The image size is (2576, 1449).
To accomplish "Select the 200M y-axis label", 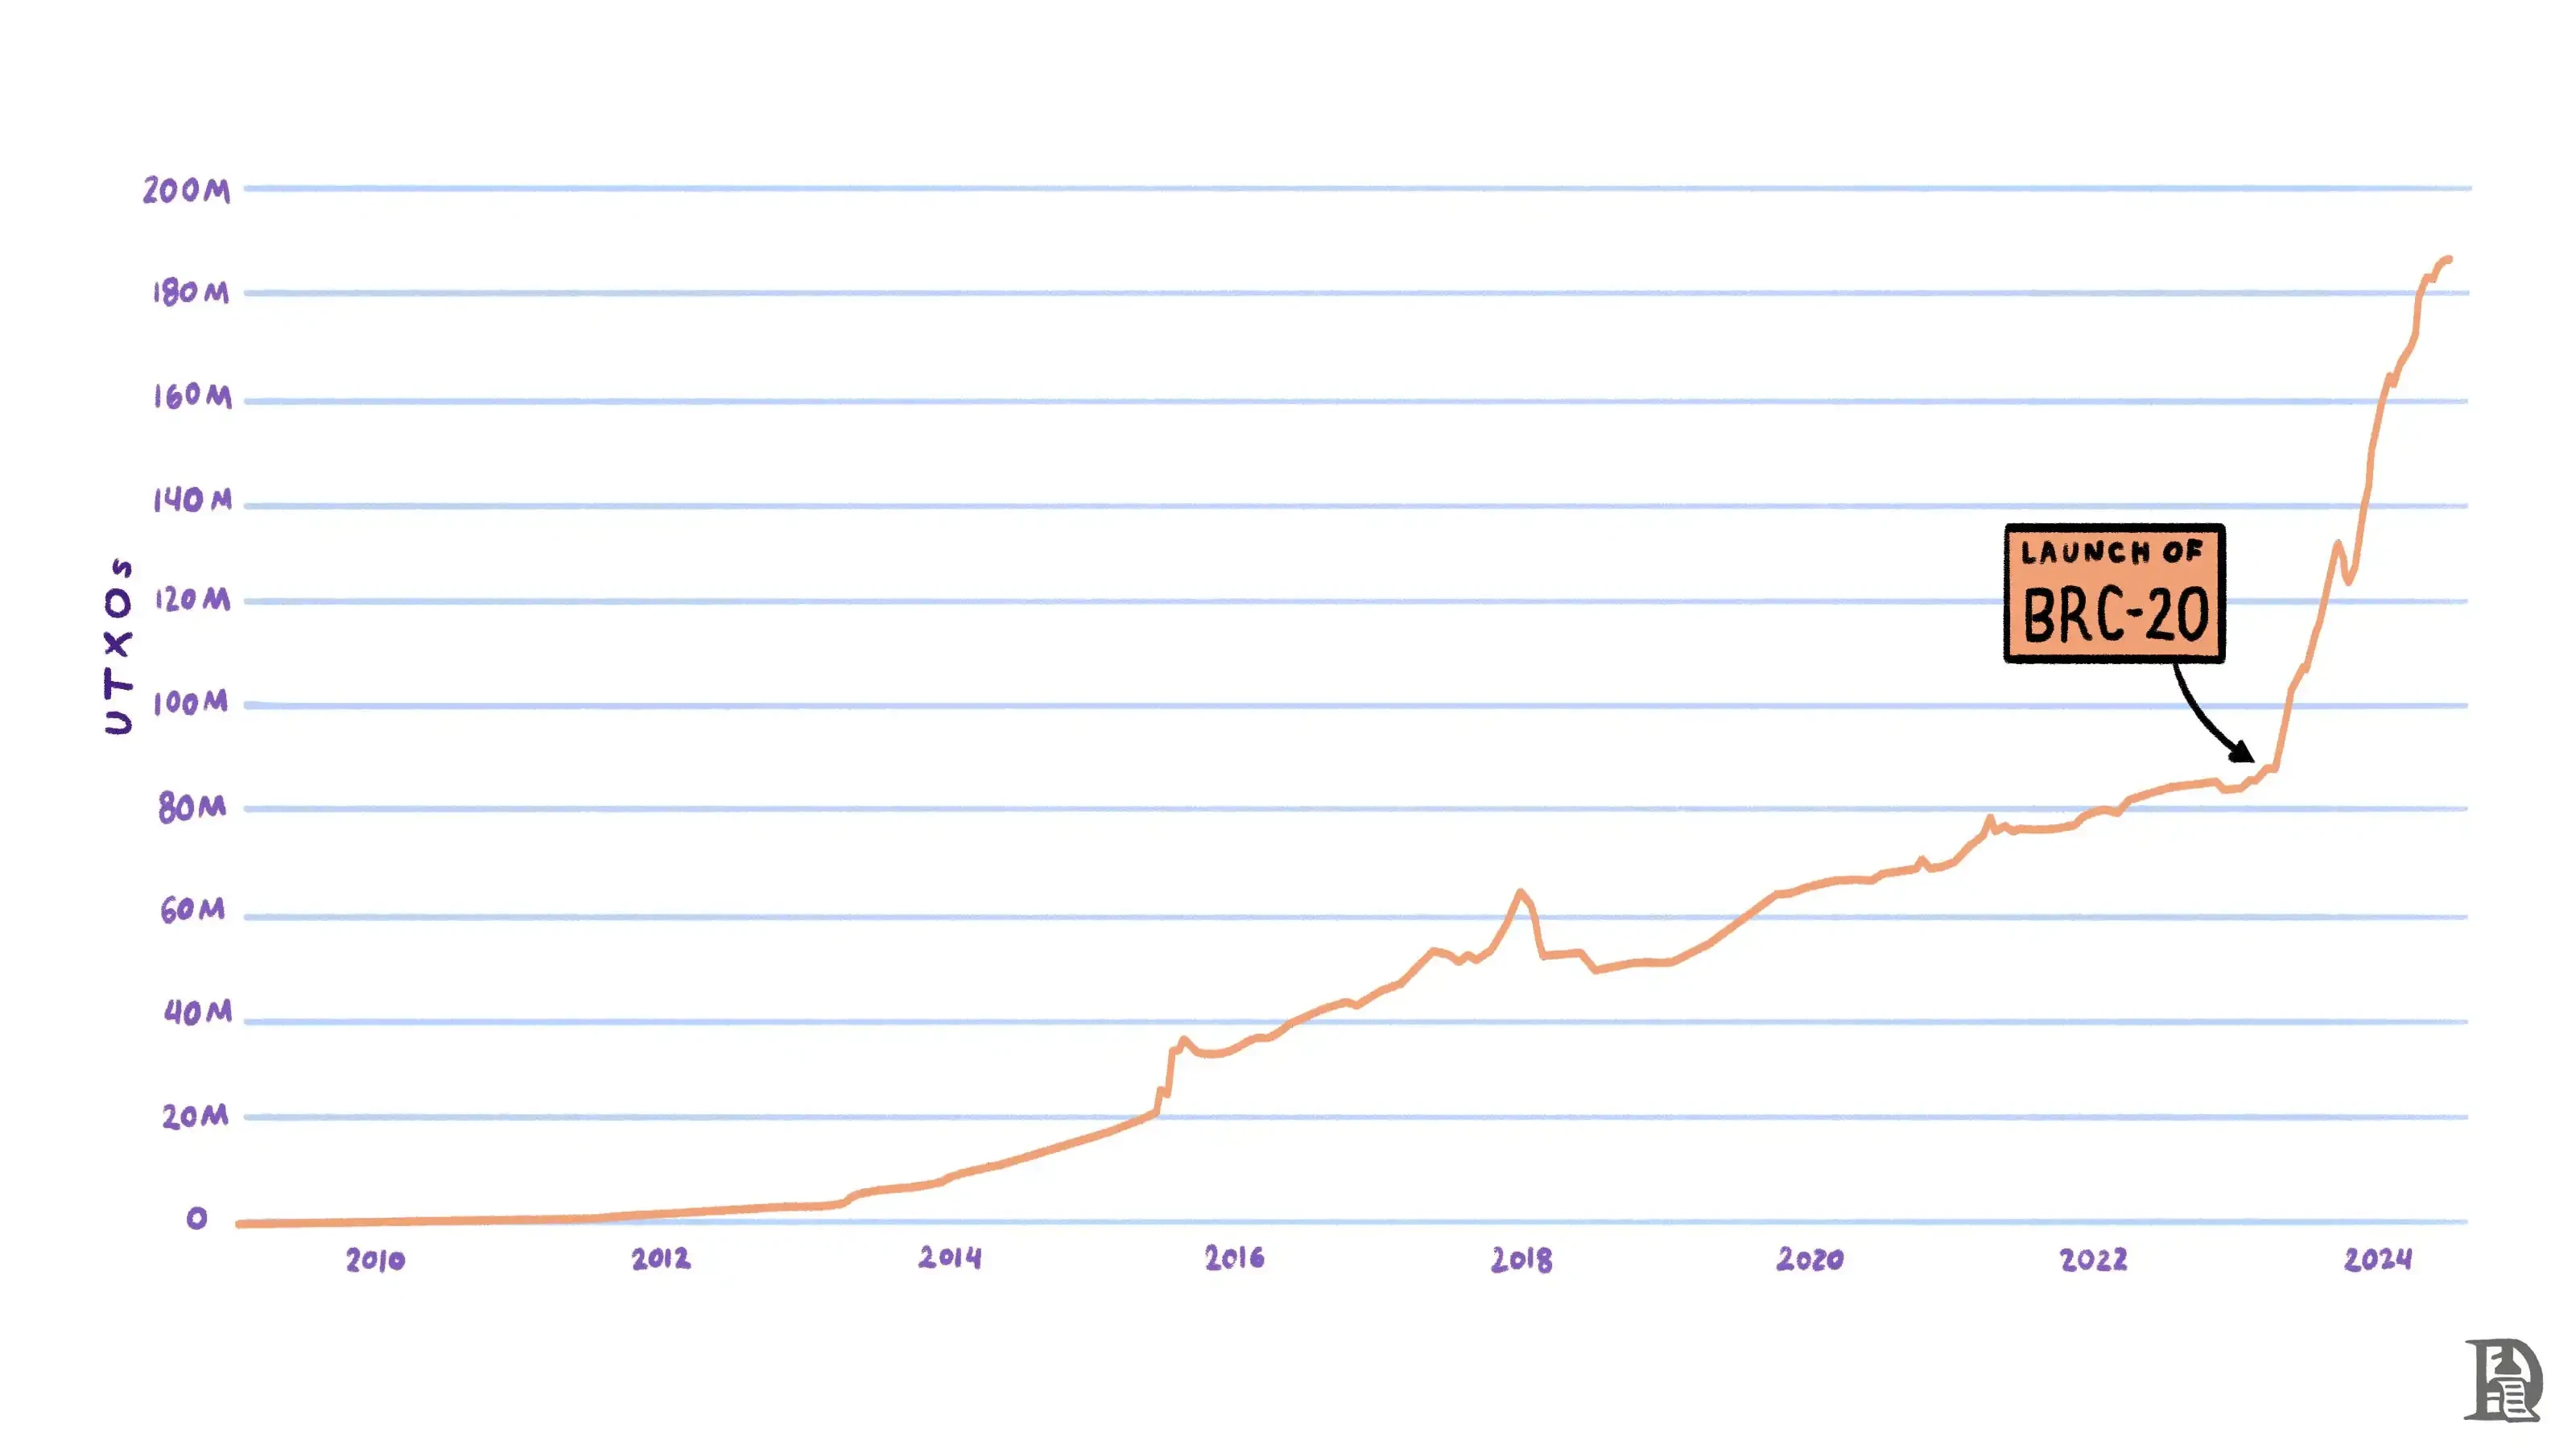I will click(x=186, y=190).
